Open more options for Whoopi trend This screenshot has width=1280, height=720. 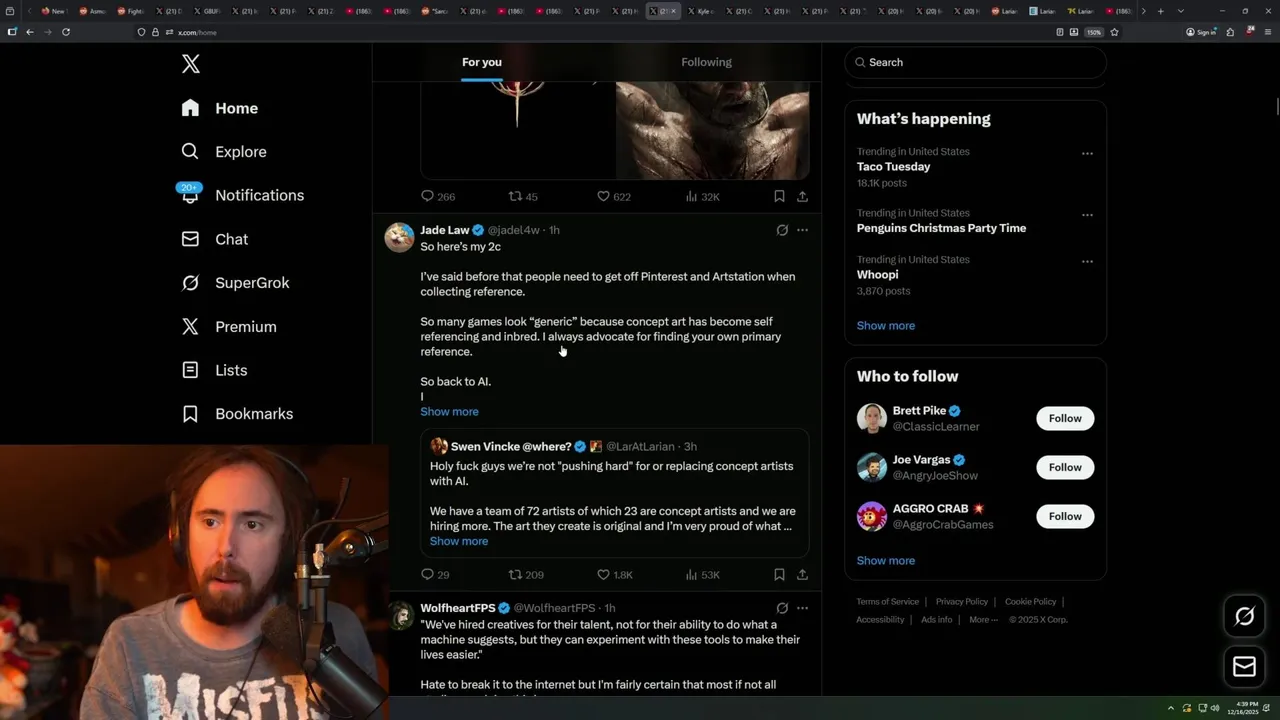click(1087, 262)
